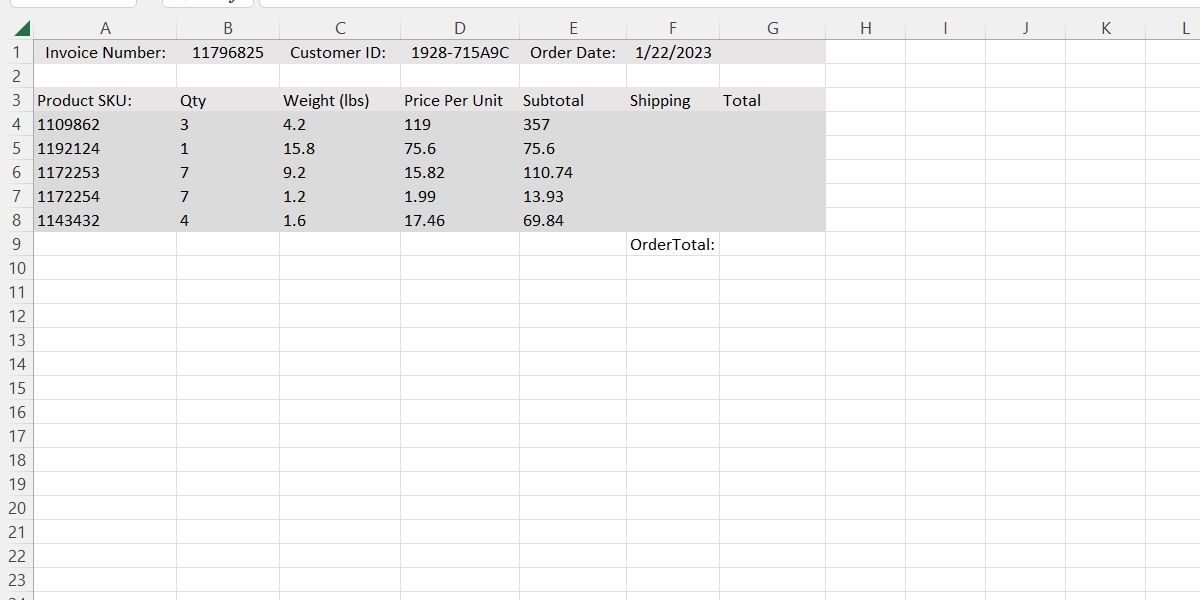
Task: Click subtotal value 110.74
Action: point(573,172)
